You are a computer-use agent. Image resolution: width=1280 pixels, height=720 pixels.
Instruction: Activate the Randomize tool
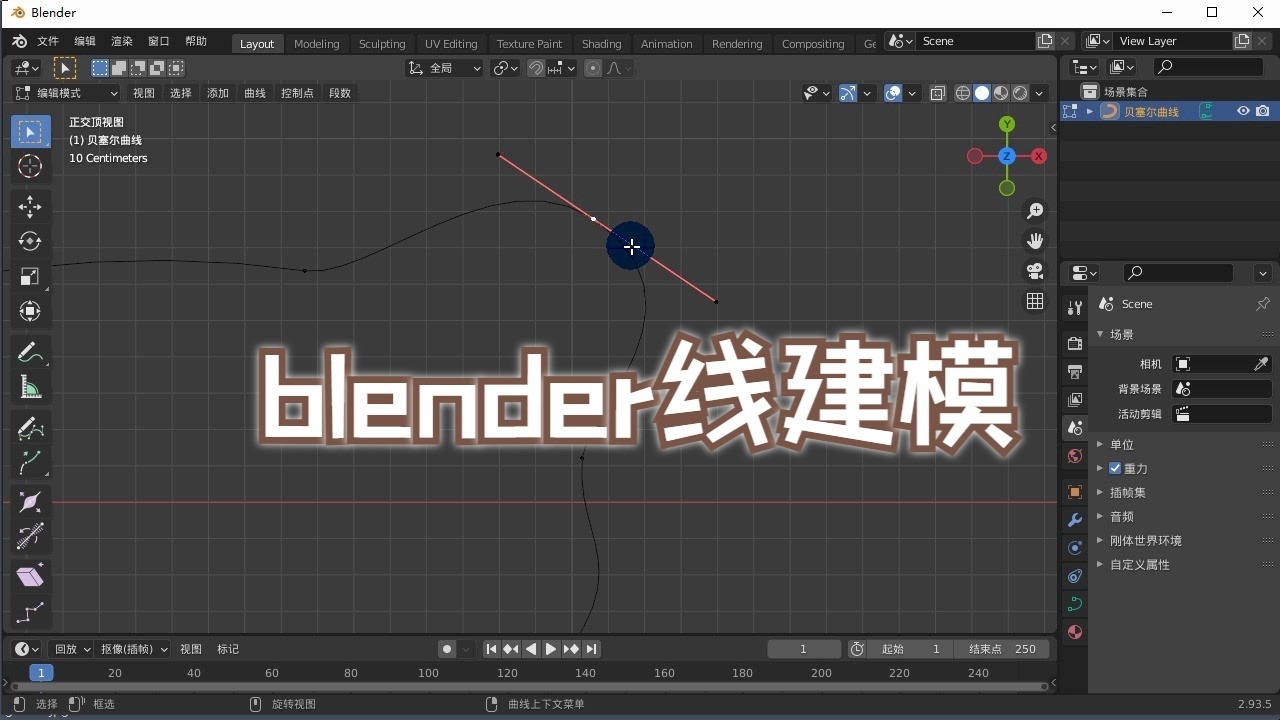pos(30,612)
